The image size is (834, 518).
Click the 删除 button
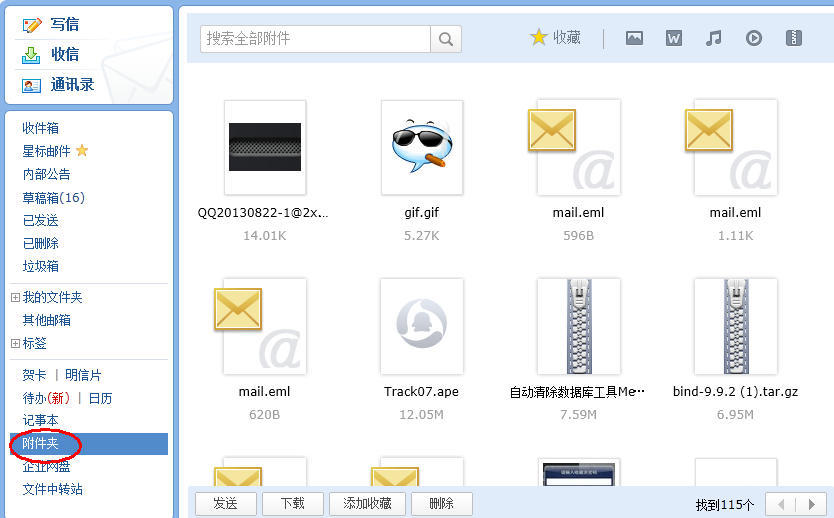[440, 504]
